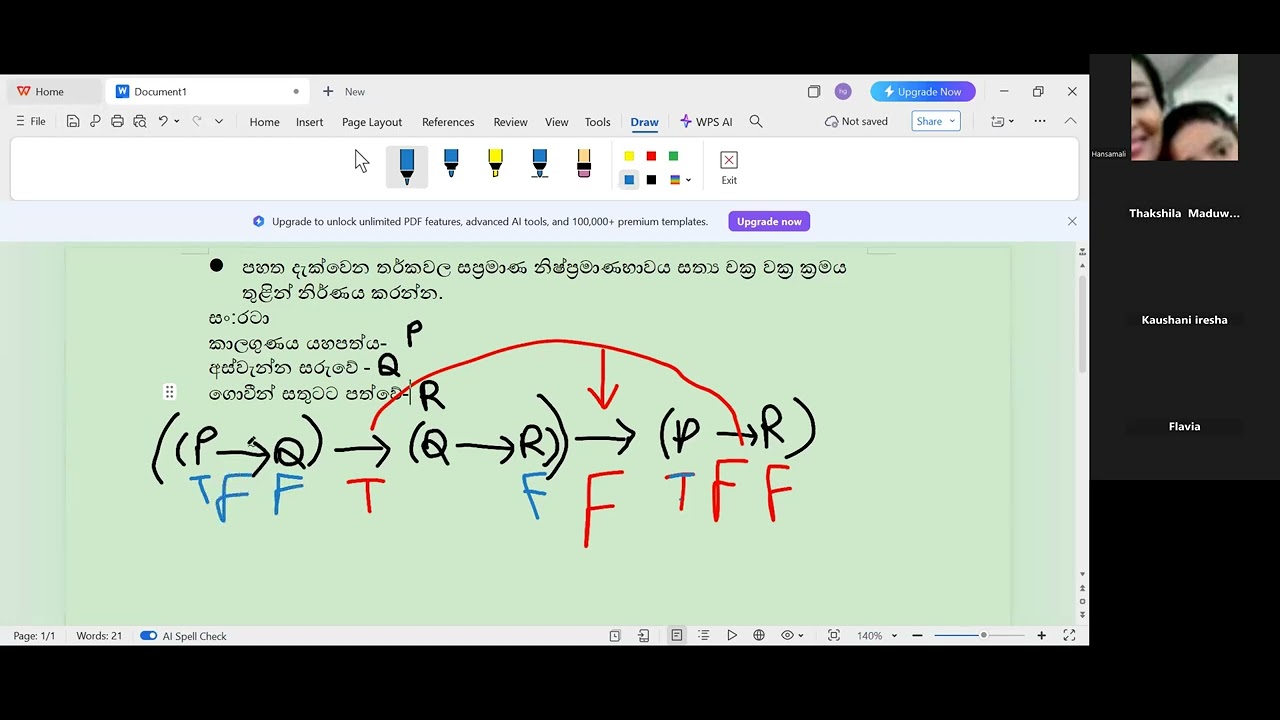Image resolution: width=1280 pixels, height=720 pixels.
Task: Pick the green ink color
Action: [673, 156]
